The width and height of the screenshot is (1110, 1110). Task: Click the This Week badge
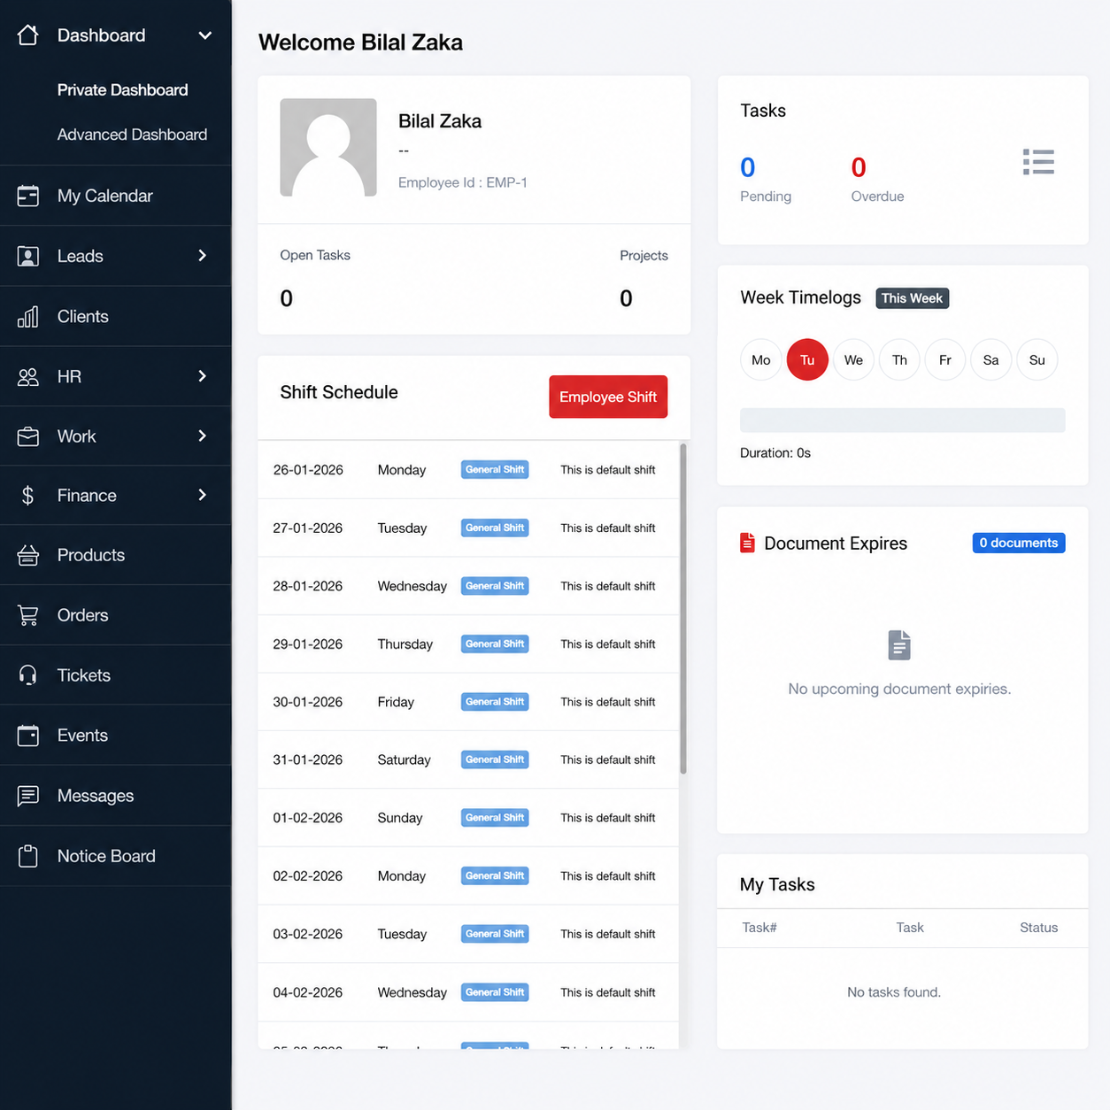(912, 298)
